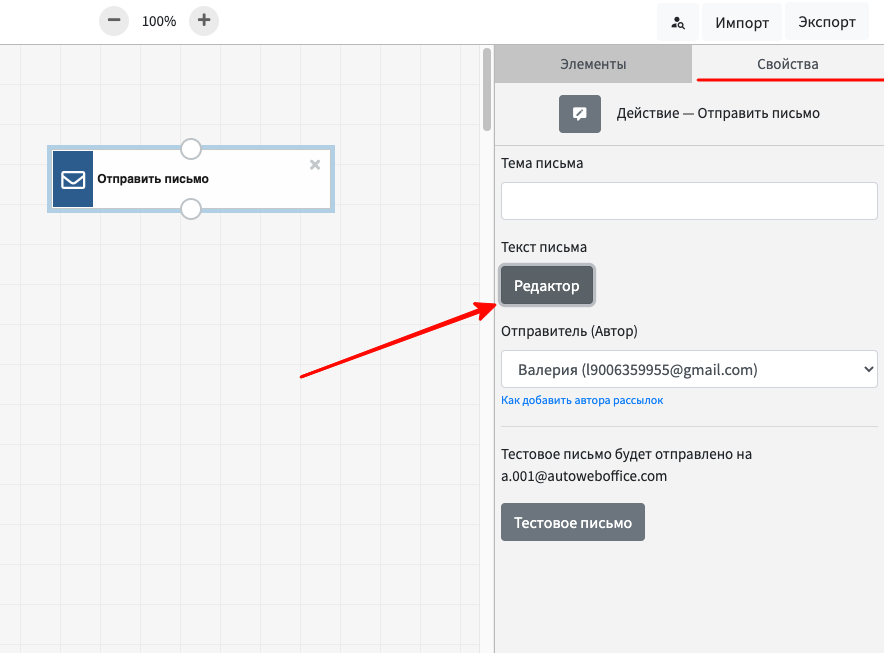
Task: Open the Импорт option
Action: click(742, 23)
